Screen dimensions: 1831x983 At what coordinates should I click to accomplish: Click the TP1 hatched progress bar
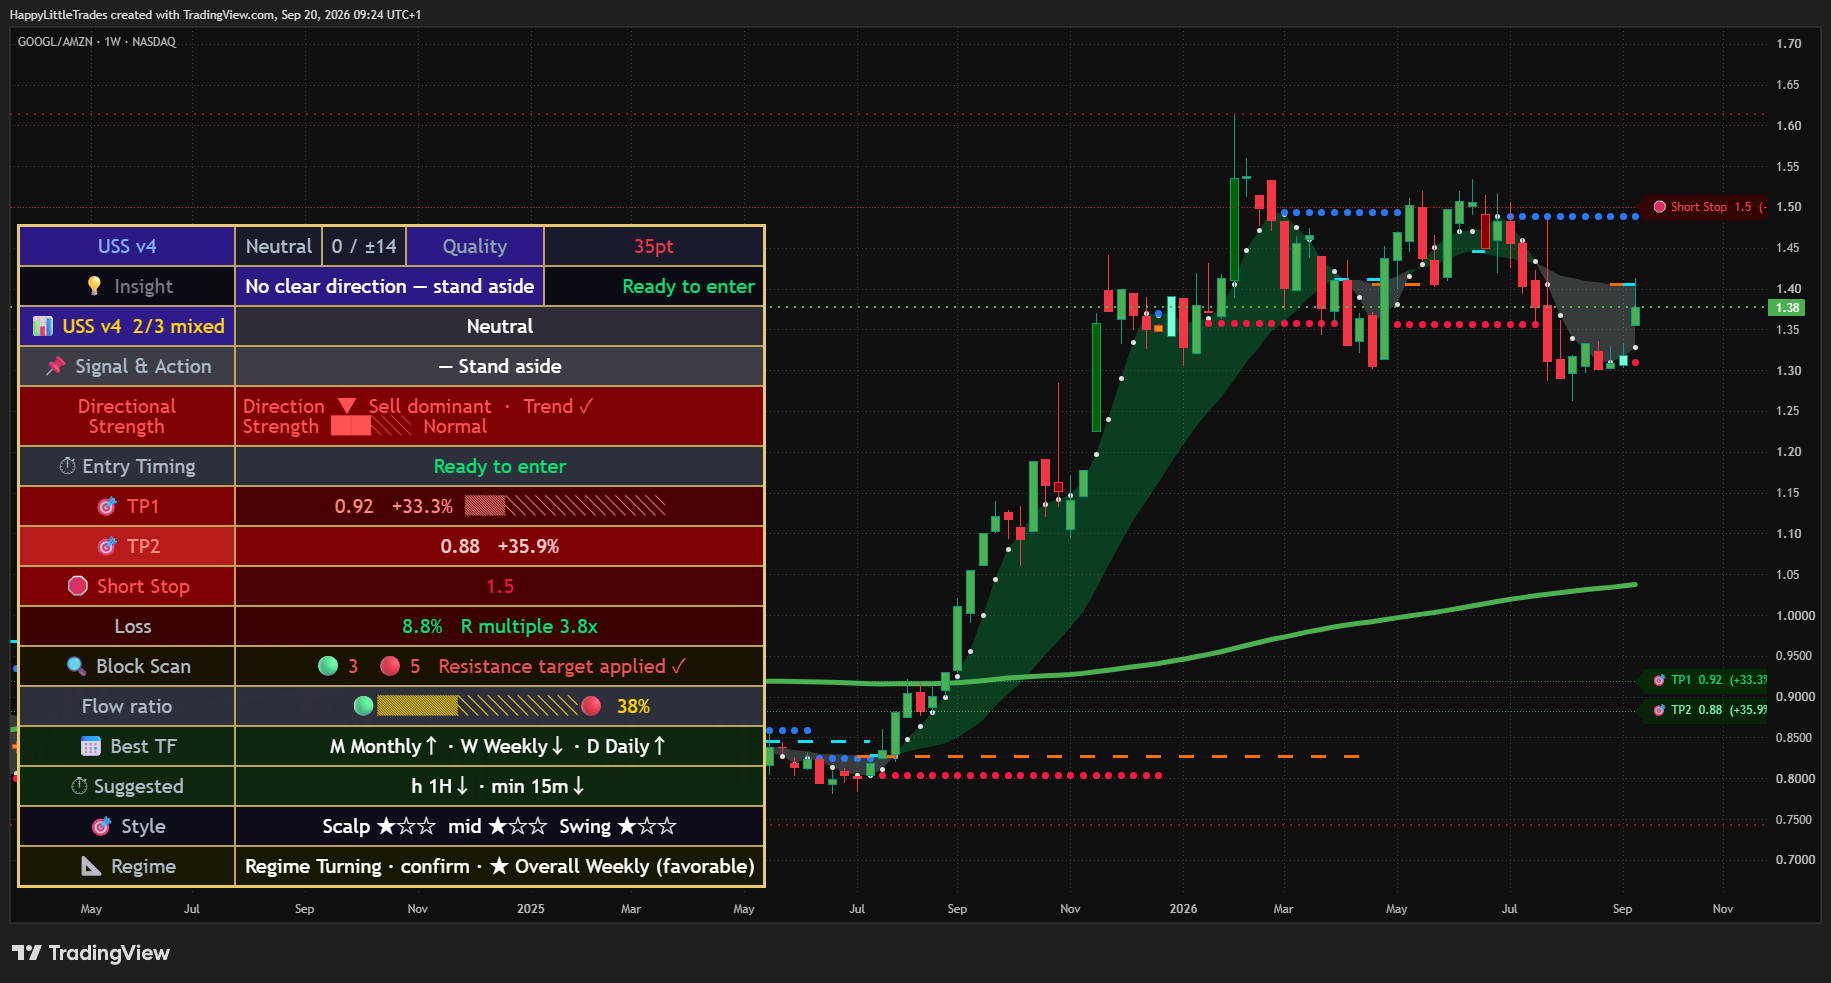565,506
